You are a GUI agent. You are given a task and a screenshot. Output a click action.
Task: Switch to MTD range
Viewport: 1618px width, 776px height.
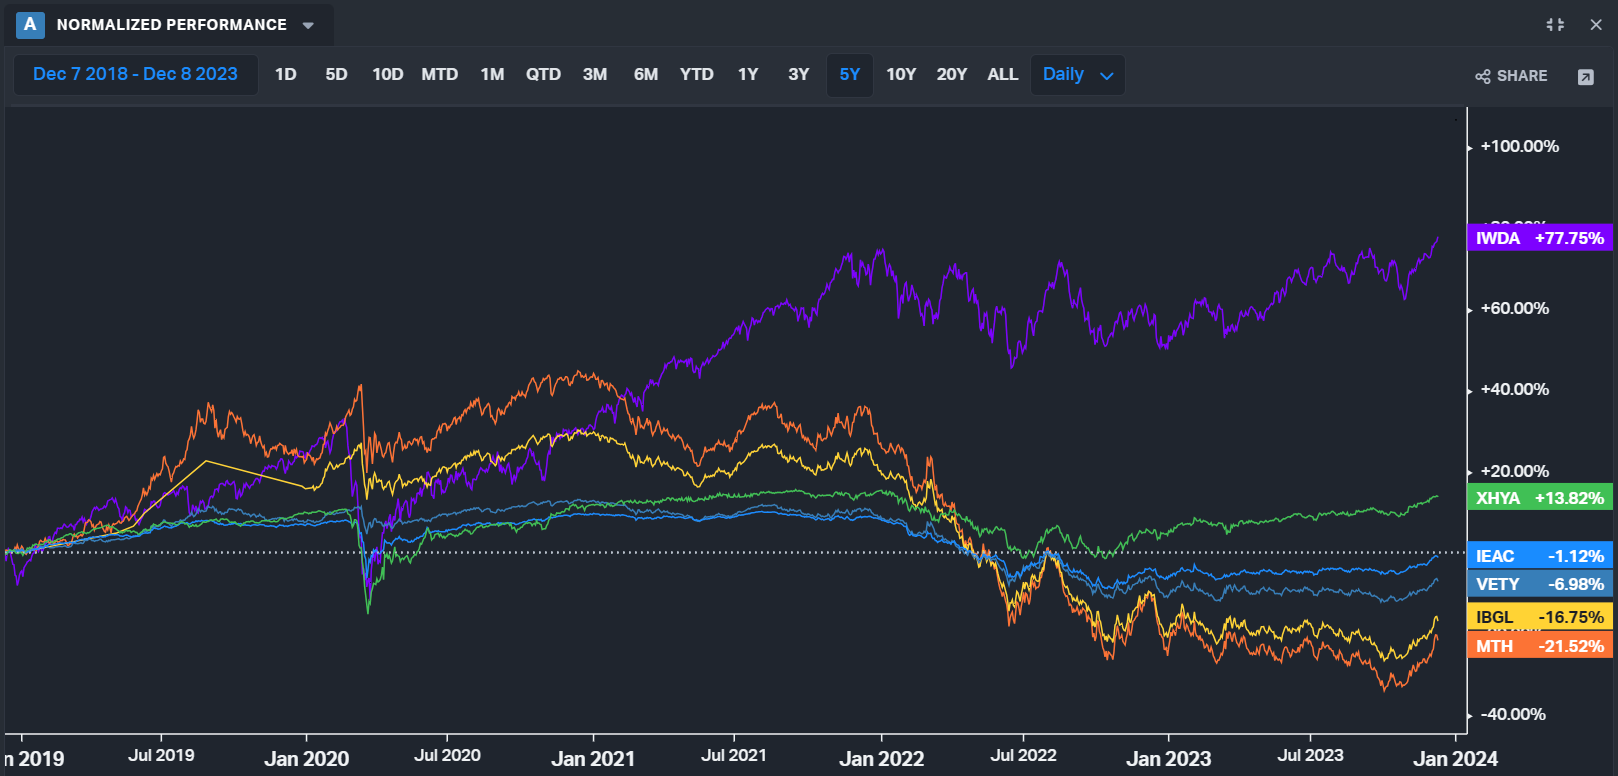440,74
